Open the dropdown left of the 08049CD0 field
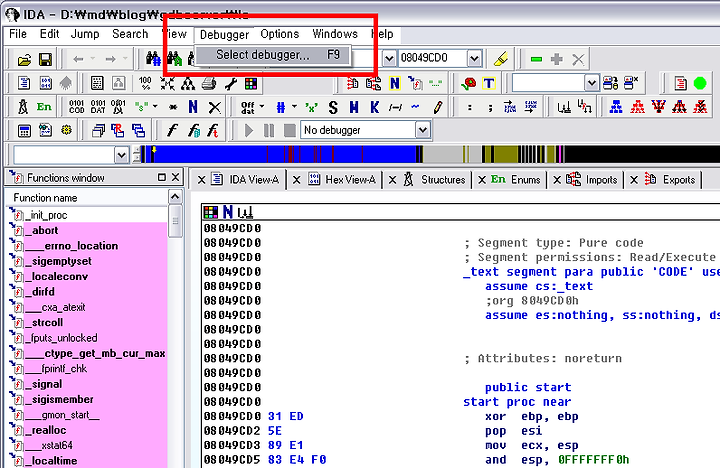 click(389, 58)
